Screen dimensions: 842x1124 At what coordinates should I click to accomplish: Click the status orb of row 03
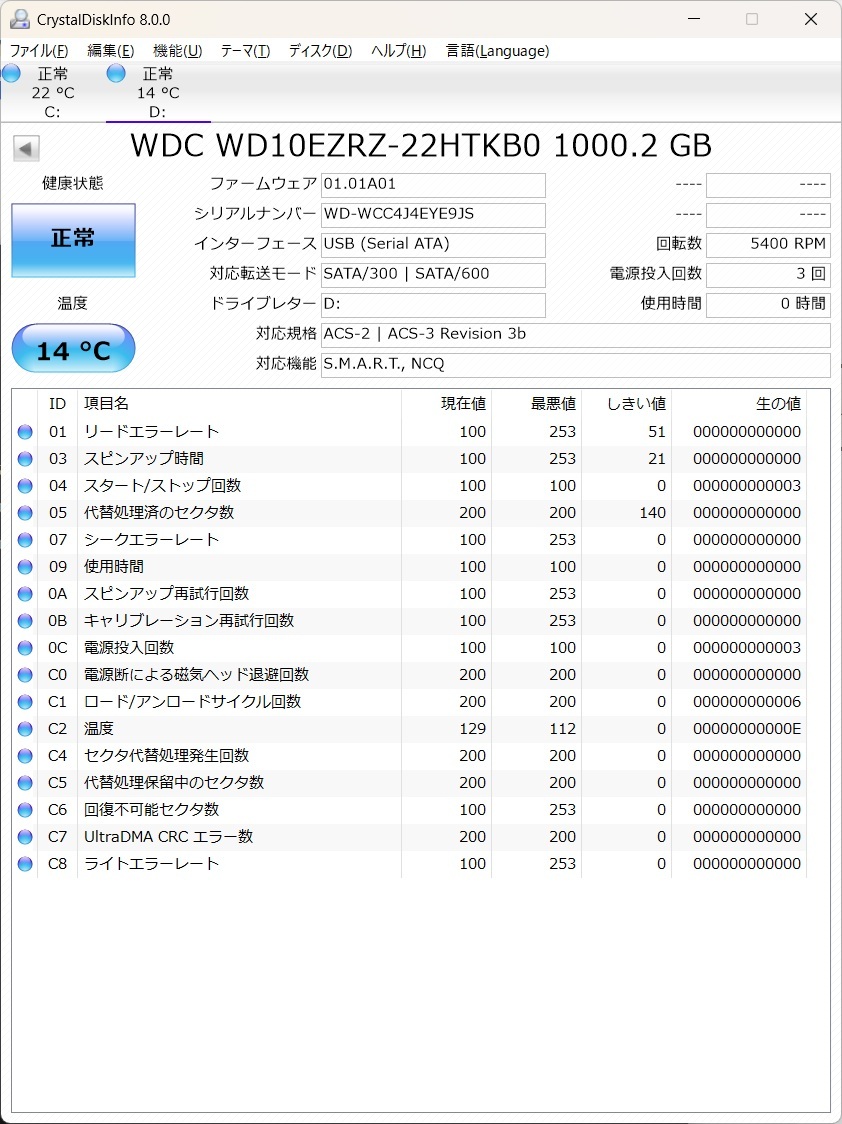25,459
